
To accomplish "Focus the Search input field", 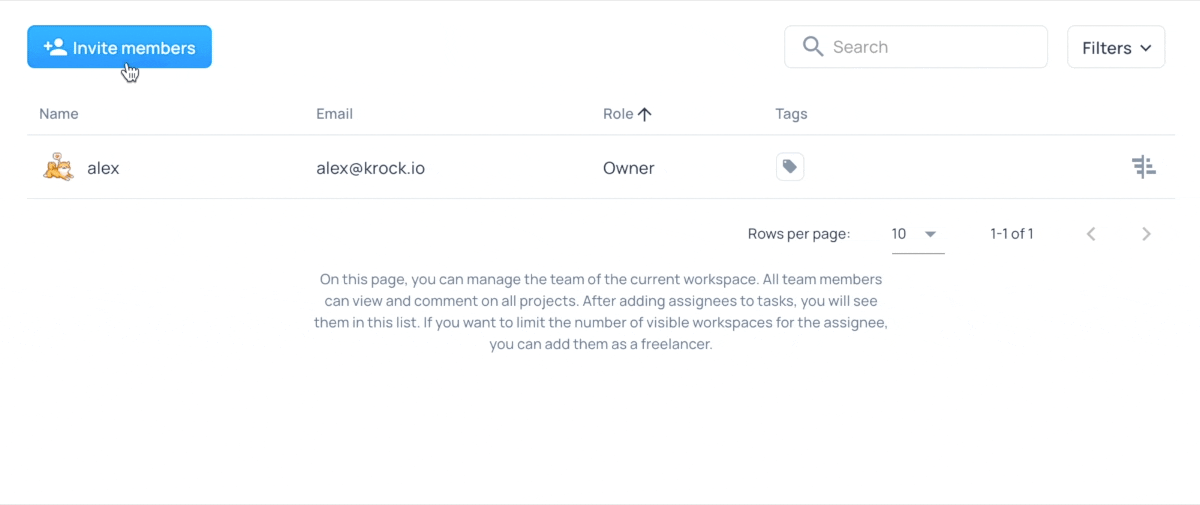I will (916, 47).
